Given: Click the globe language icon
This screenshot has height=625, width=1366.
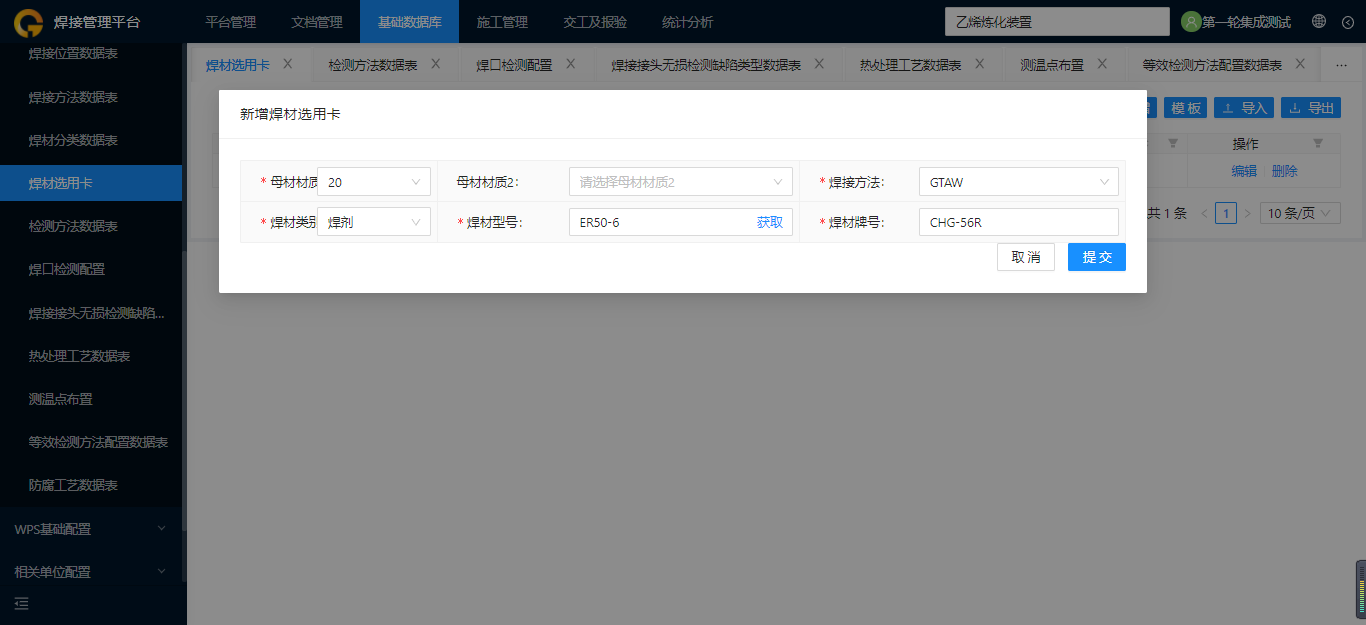Looking at the screenshot, I should pos(1319,21).
